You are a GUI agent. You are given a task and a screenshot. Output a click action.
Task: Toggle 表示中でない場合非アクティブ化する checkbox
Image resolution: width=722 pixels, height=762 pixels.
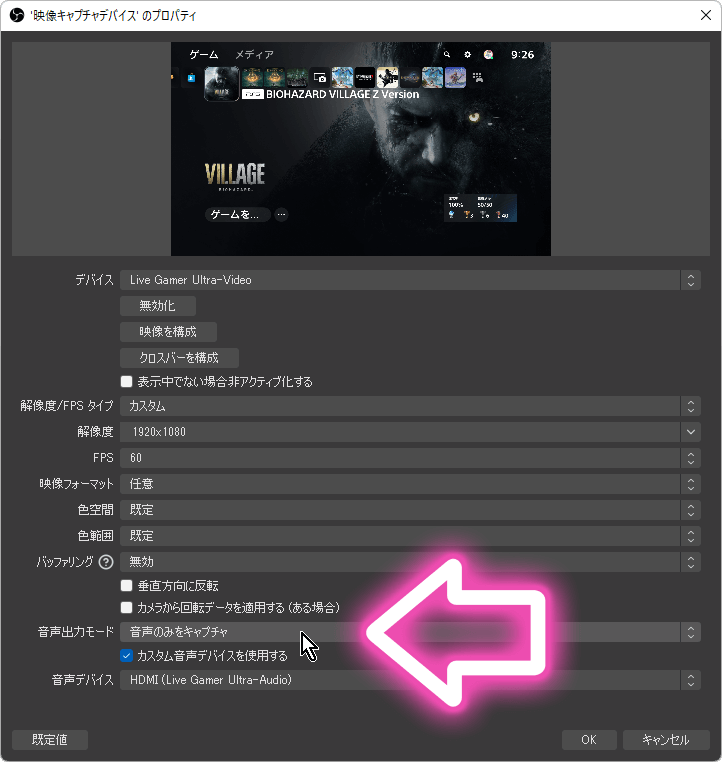click(x=126, y=381)
